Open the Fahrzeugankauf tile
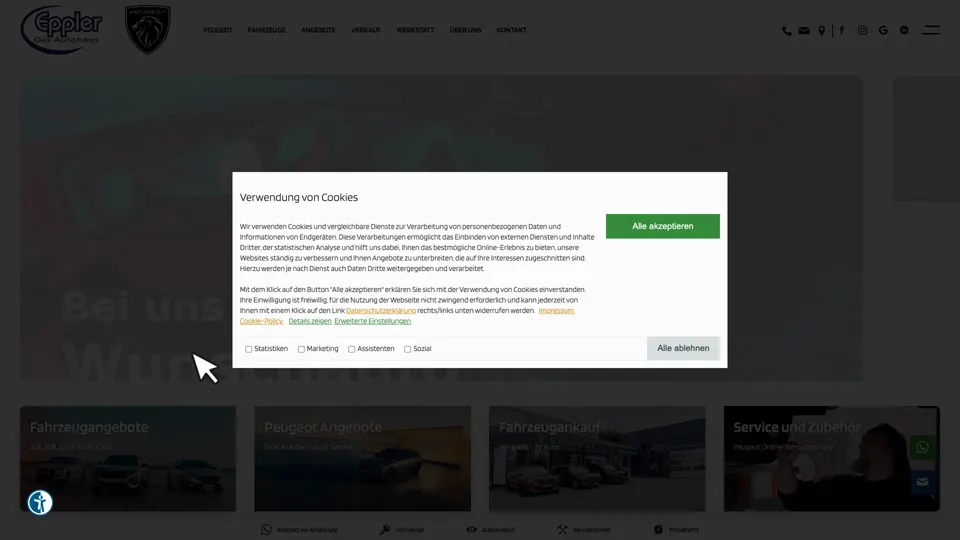960x540 pixels. 597,459
